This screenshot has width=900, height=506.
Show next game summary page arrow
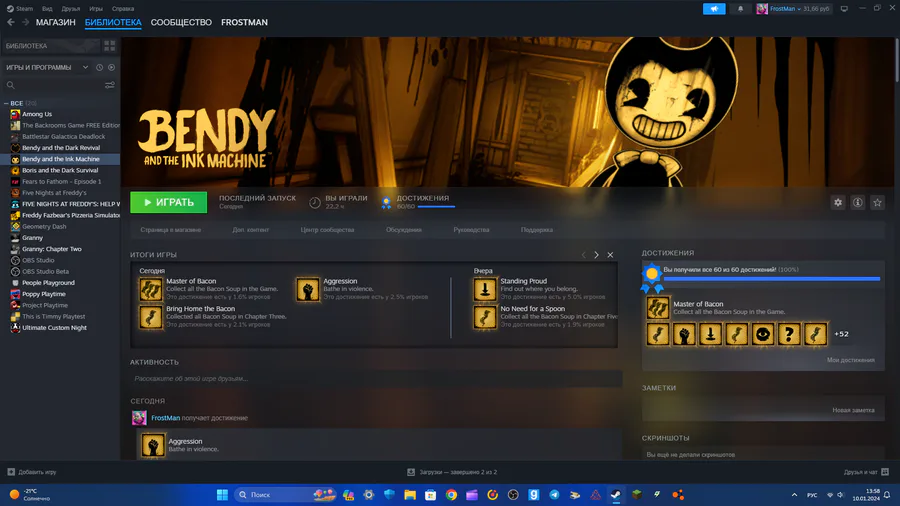point(596,255)
